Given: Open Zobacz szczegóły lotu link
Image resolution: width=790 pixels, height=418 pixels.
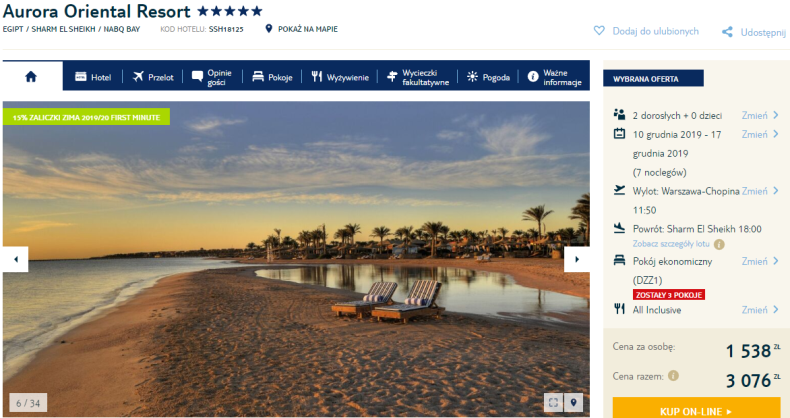Looking at the screenshot, I should (x=671, y=244).
